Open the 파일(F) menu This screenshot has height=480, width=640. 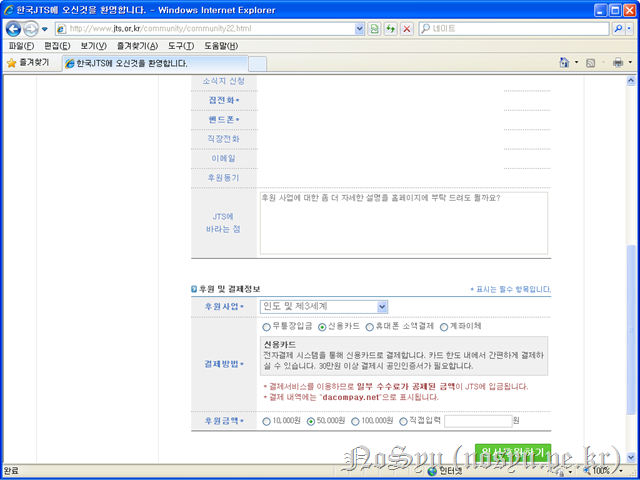20,46
